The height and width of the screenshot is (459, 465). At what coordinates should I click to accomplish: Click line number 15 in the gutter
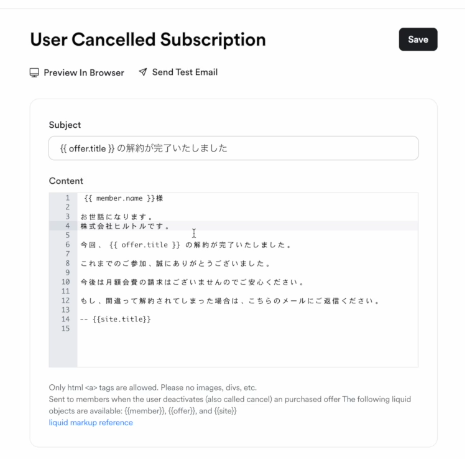tap(66, 329)
